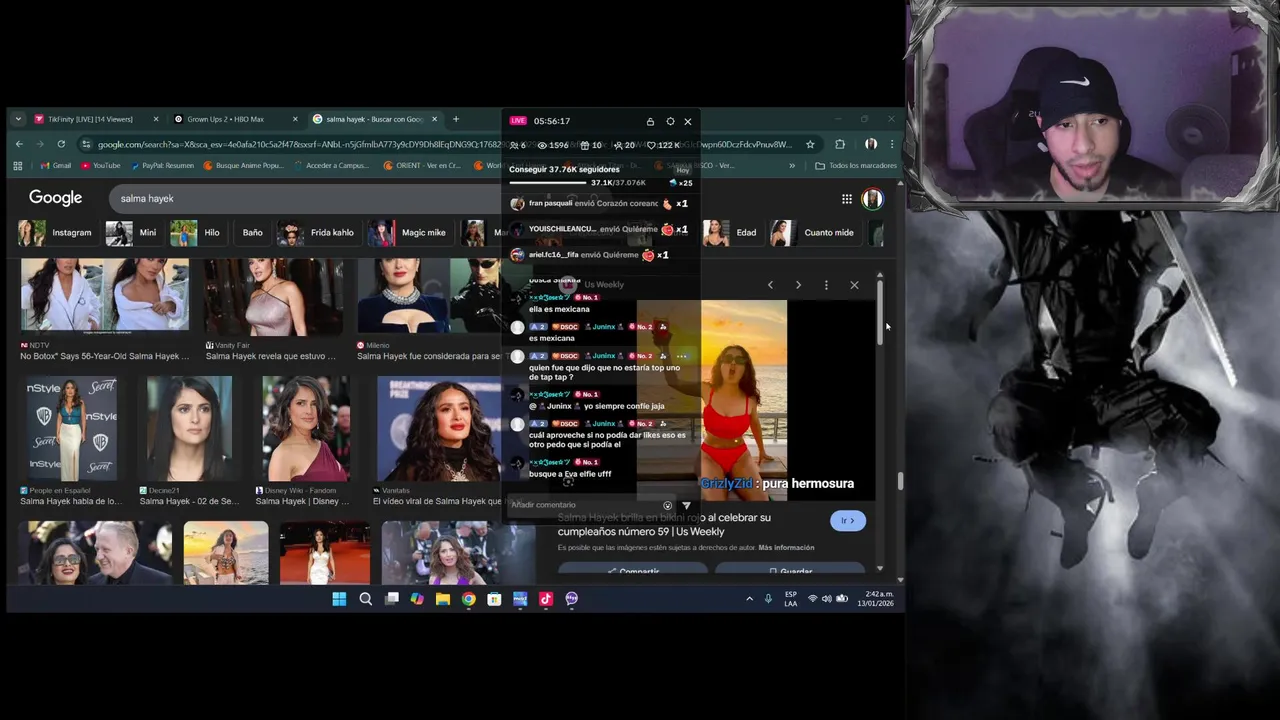
Task: Reload the Google search page
Action: click(61, 144)
